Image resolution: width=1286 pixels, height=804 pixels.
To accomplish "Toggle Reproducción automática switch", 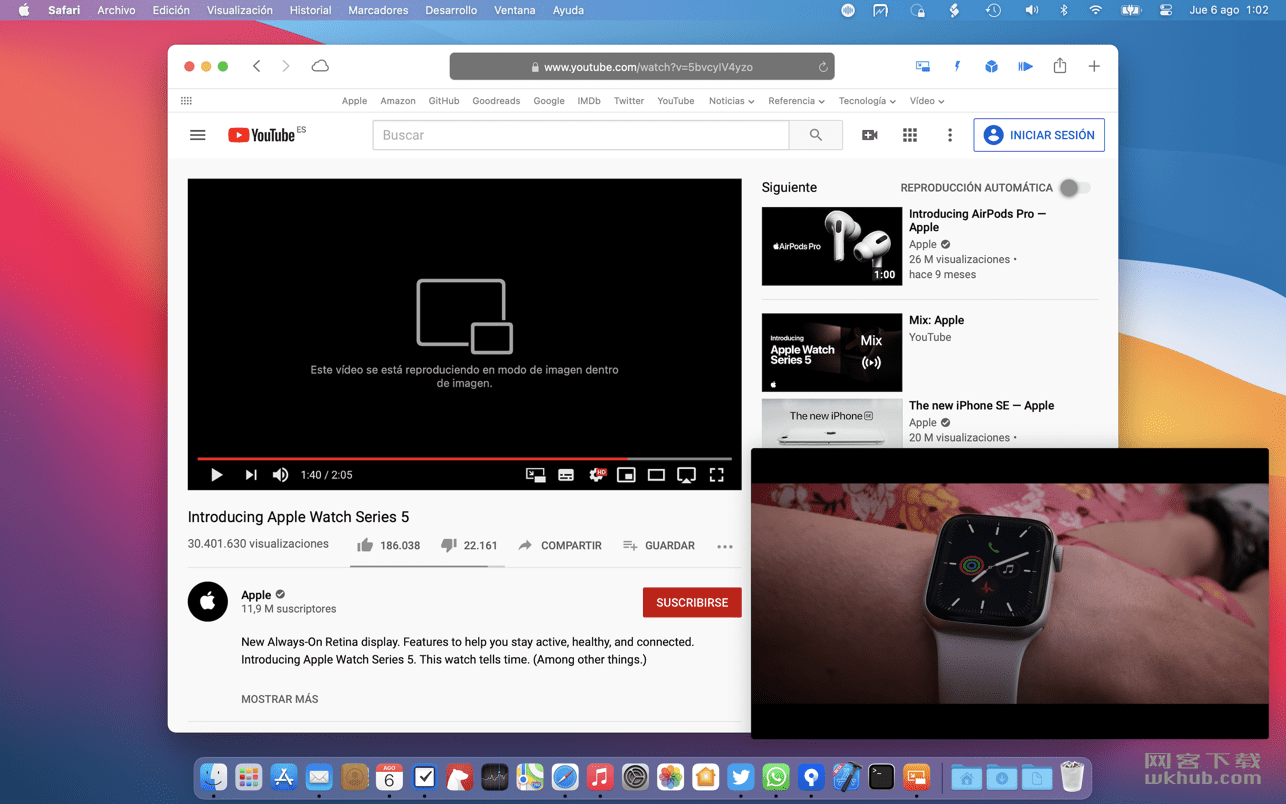I will coord(1074,187).
